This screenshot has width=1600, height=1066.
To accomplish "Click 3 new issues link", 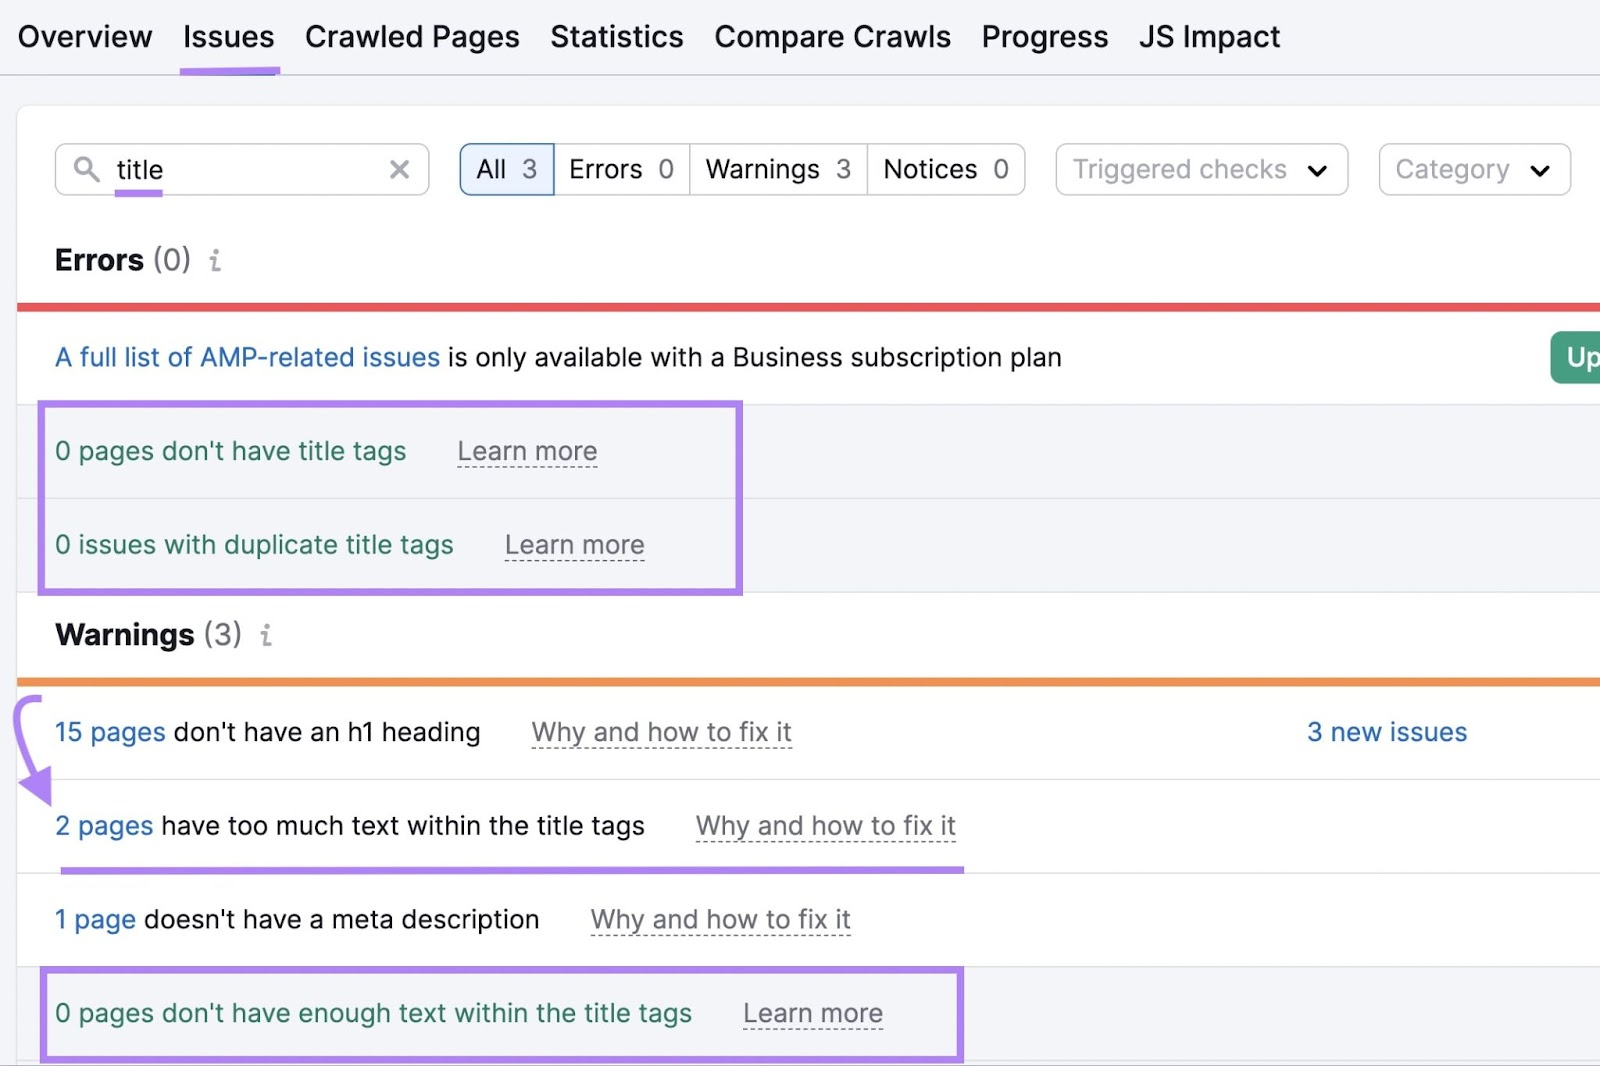I will pos(1386,732).
